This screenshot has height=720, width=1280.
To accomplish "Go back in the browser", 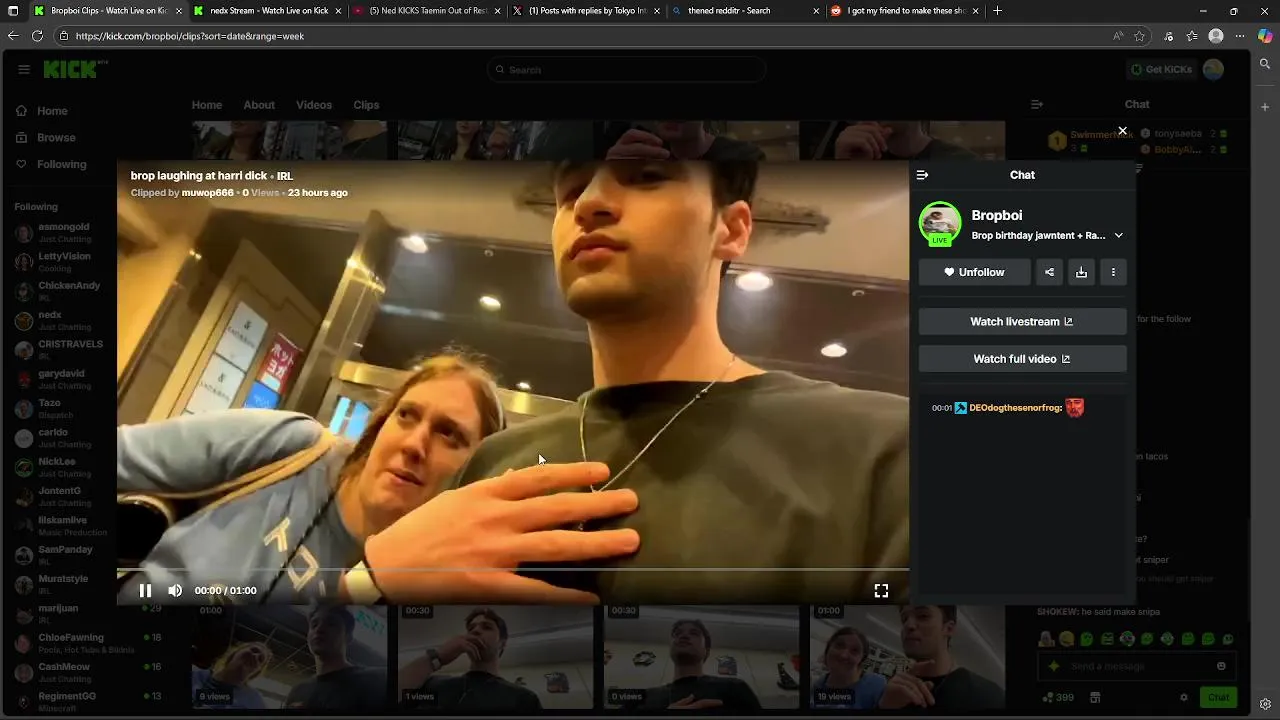I will click(13, 36).
